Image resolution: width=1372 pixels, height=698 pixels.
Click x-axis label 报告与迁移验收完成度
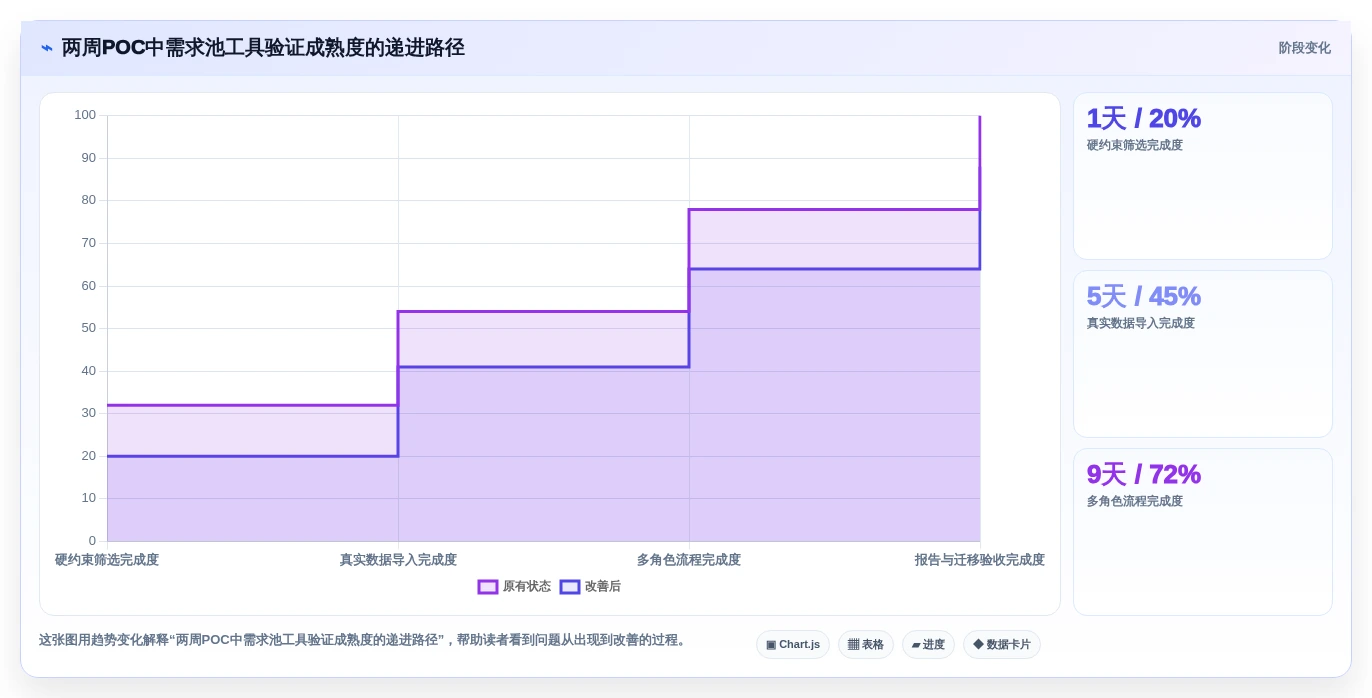coord(980,560)
